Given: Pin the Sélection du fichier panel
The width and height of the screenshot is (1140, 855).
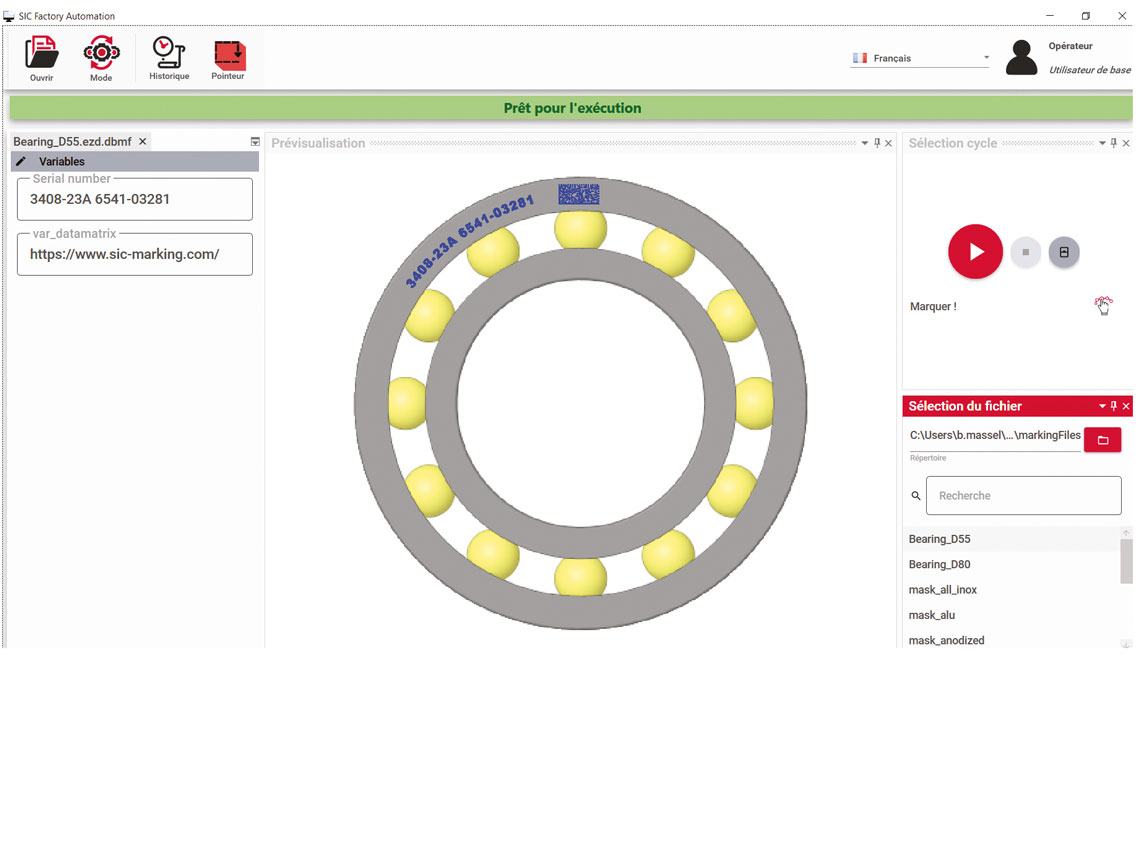Looking at the screenshot, I should pyautogui.click(x=1114, y=406).
